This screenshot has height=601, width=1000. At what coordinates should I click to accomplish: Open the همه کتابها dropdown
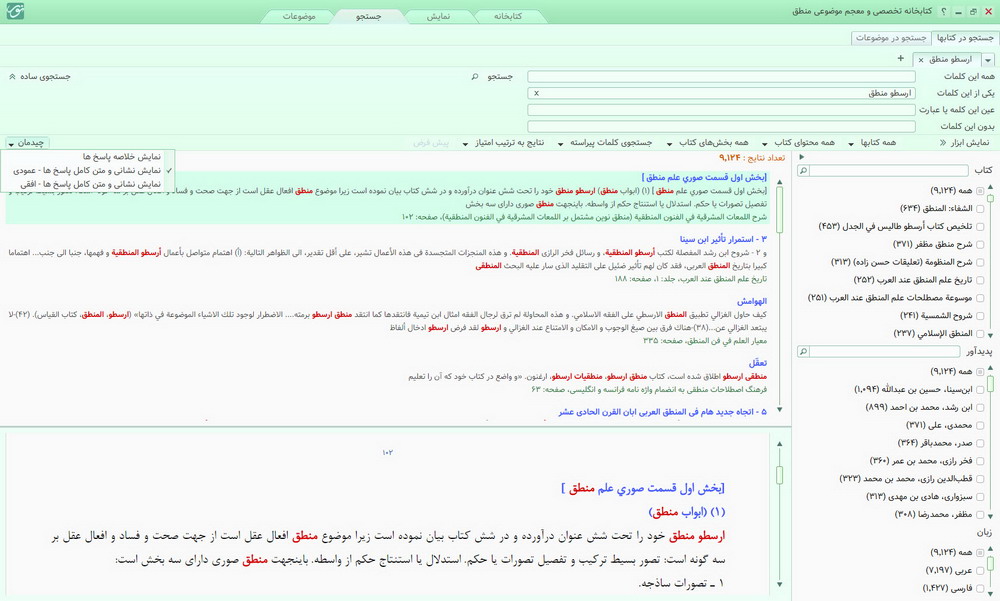tap(873, 143)
